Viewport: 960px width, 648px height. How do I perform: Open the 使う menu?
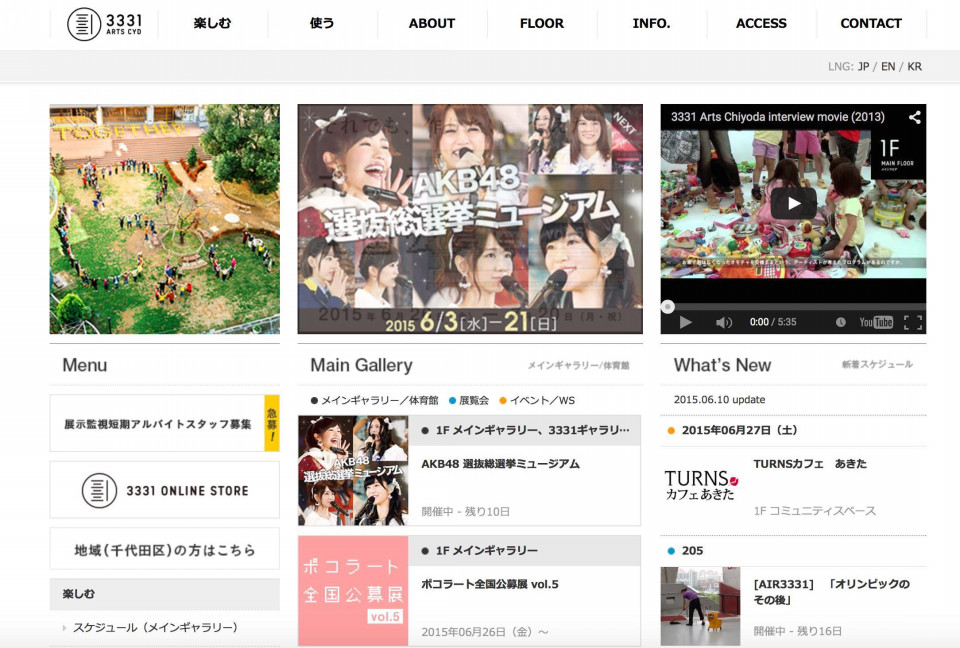(x=321, y=23)
